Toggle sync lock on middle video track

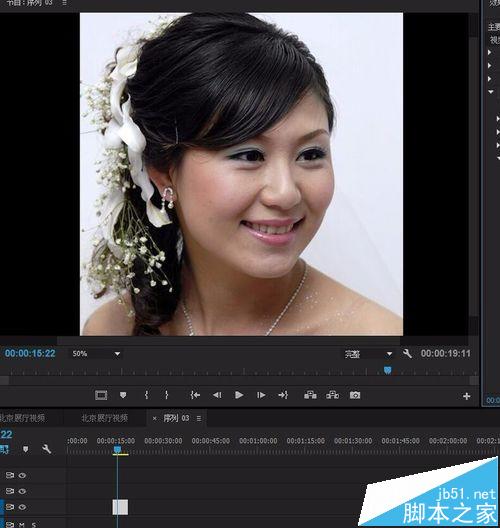(x=10, y=491)
